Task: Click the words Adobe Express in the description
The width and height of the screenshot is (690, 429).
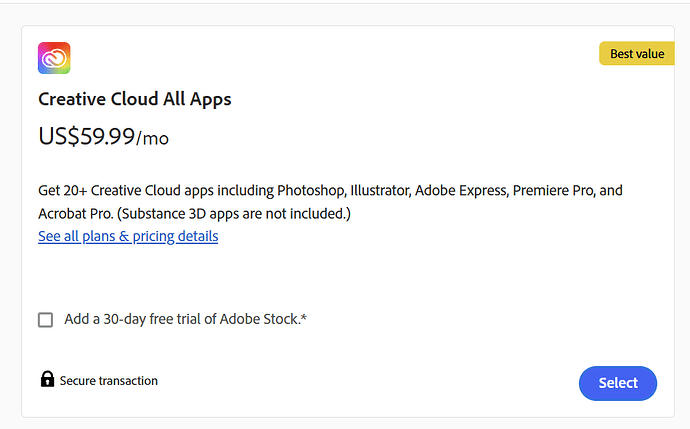Action: [x=462, y=191]
